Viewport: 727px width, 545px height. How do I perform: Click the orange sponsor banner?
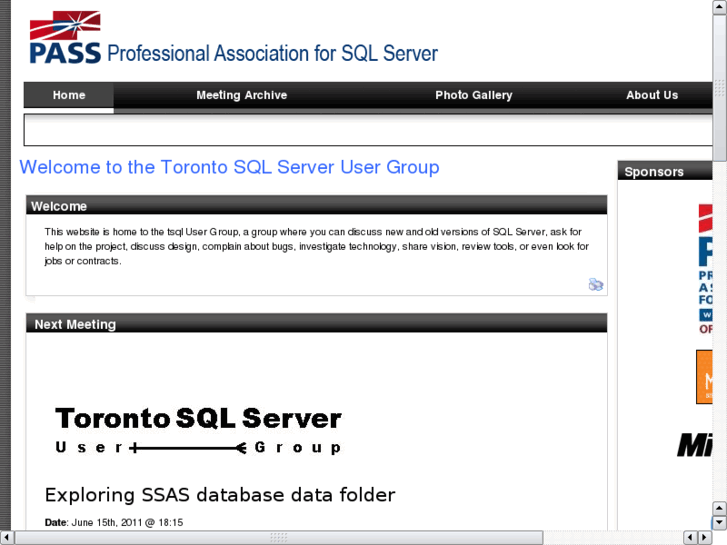(705, 376)
